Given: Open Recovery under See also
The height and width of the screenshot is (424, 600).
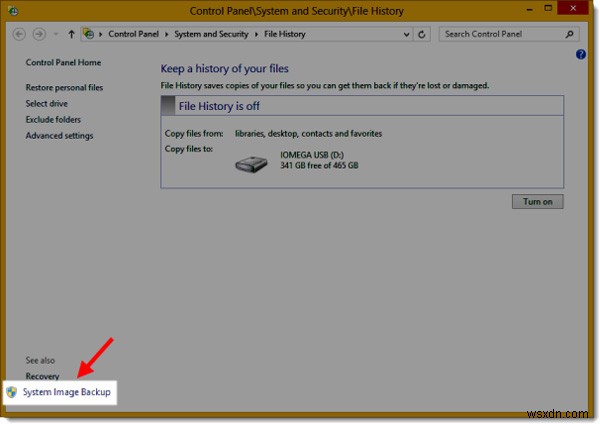Looking at the screenshot, I should click(42, 376).
